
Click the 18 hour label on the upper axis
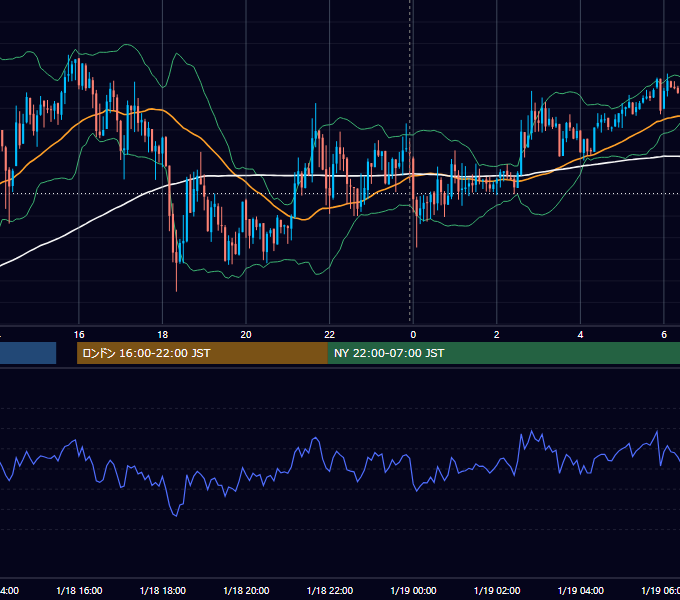[162, 335]
